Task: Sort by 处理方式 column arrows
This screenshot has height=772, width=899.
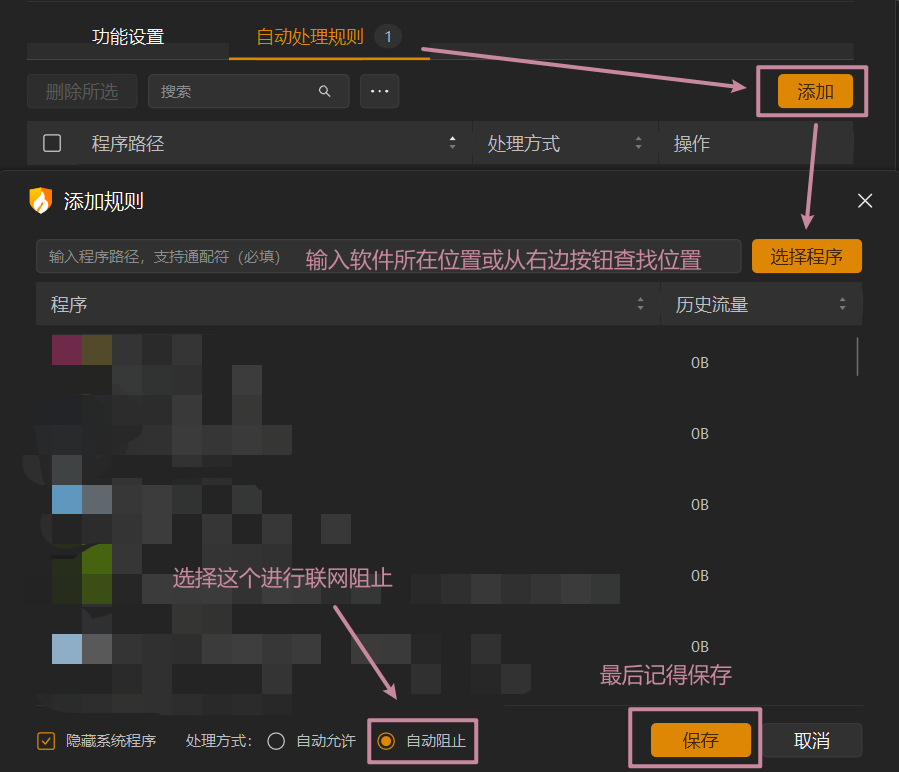Action: click(638, 143)
